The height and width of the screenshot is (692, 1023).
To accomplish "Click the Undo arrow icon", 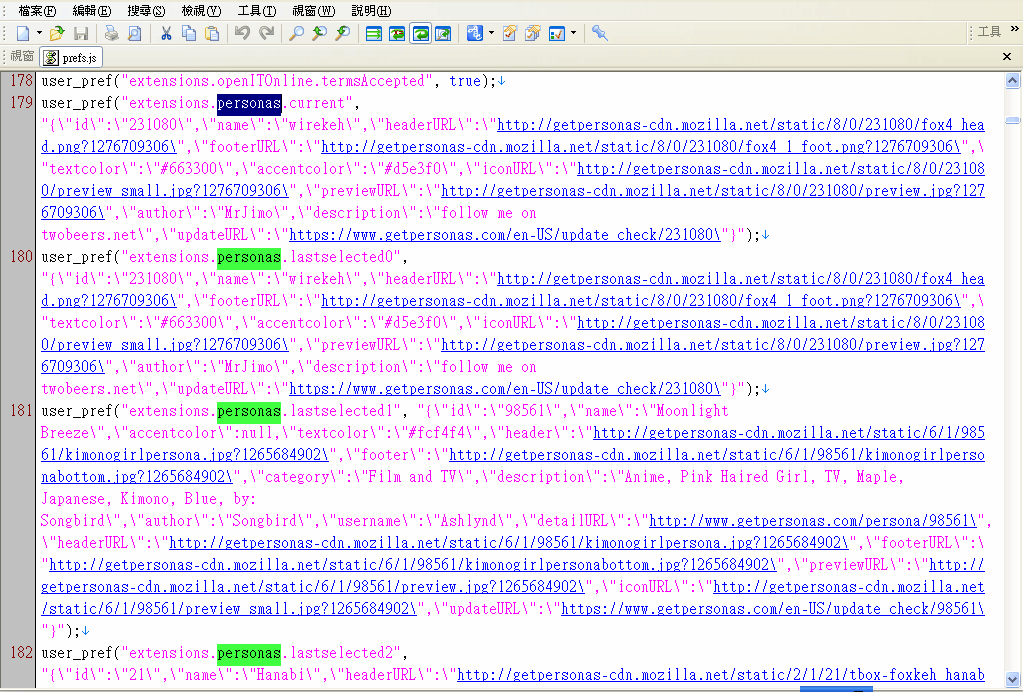I will tap(242, 34).
